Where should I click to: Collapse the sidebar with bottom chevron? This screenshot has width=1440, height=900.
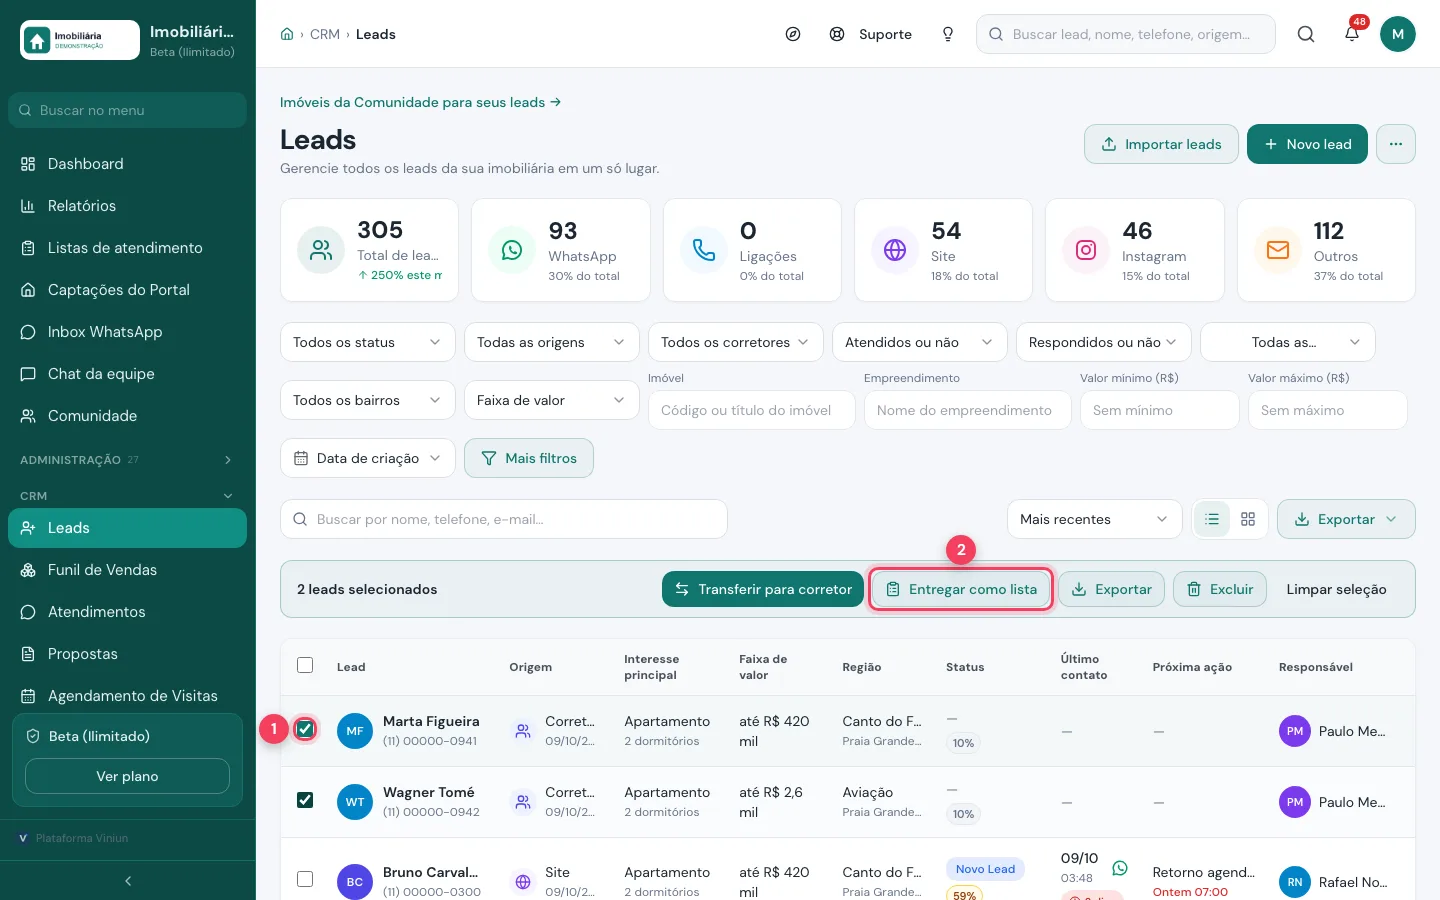click(x=128, y=881)
